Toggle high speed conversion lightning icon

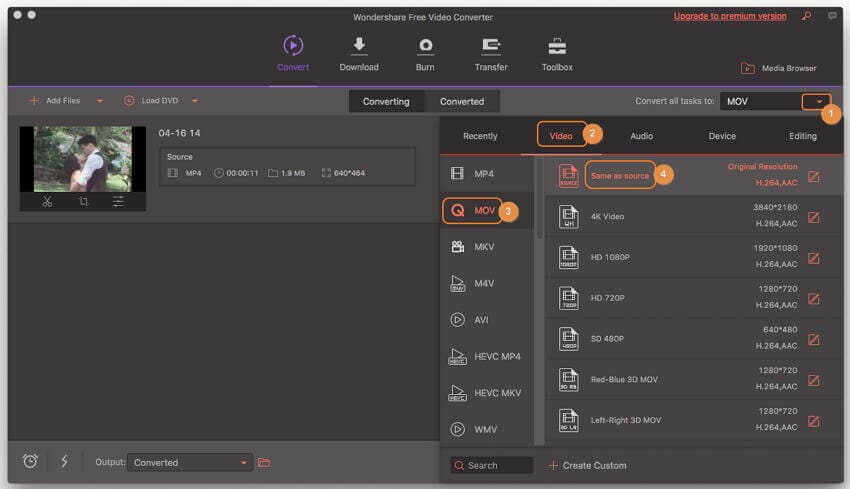point(64,461)
